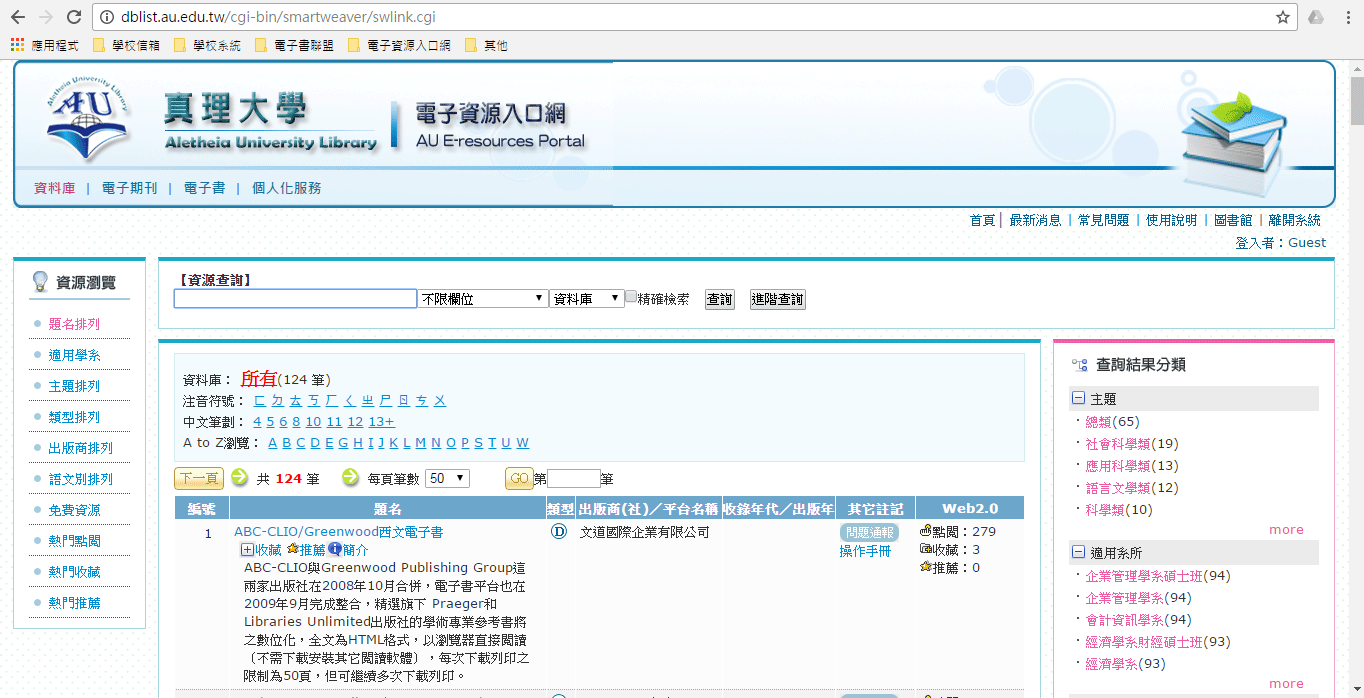Screen dimensions: 1364x698
Task: Select 語文別排列 in sidebar
Action: (x=81, y=479)
